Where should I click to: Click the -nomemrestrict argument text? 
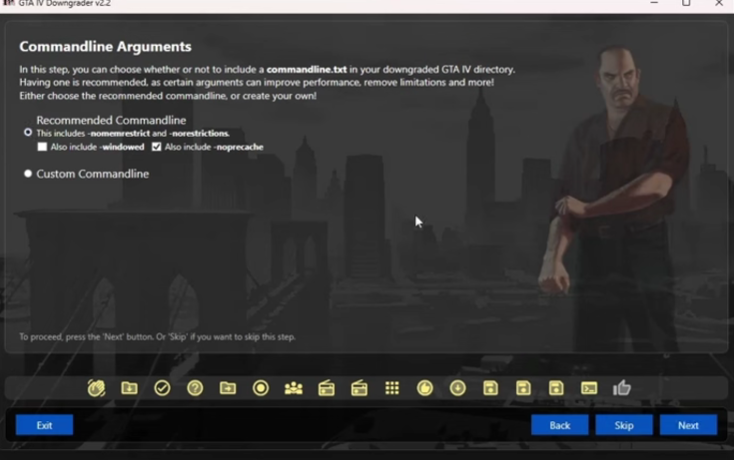click(119, 133)
